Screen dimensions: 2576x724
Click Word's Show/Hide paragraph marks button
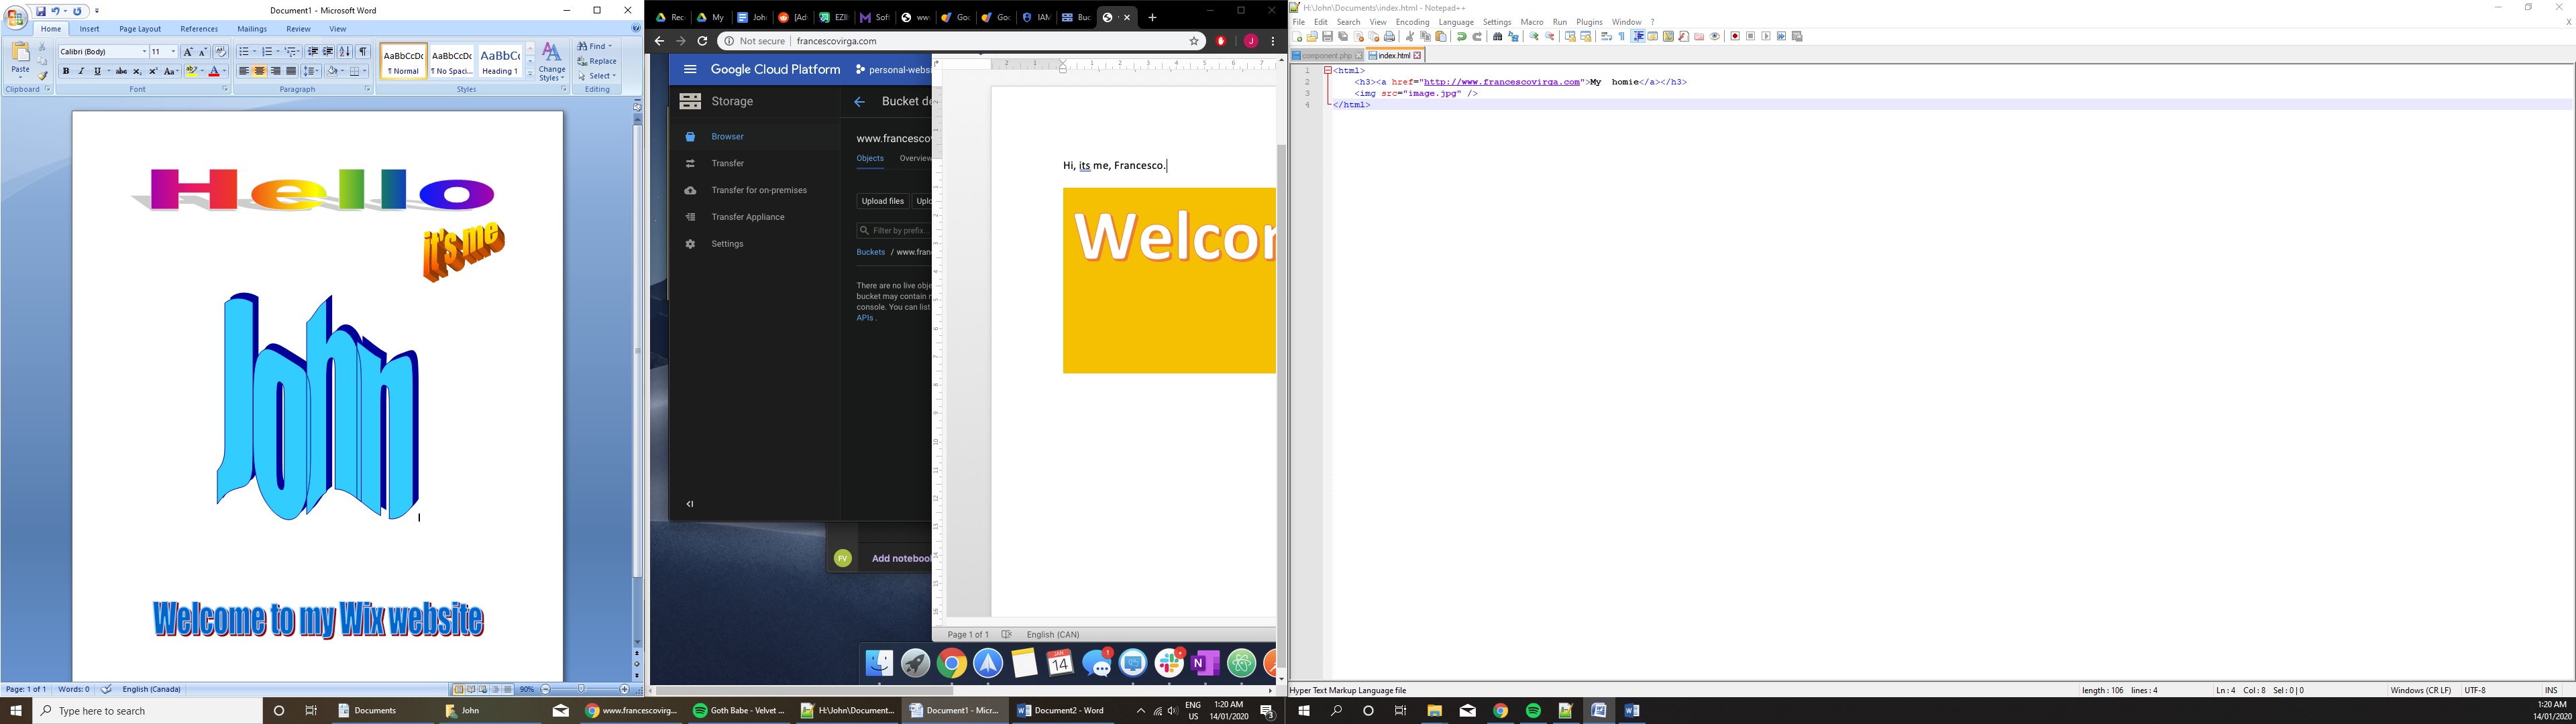[x=363, y=52]
